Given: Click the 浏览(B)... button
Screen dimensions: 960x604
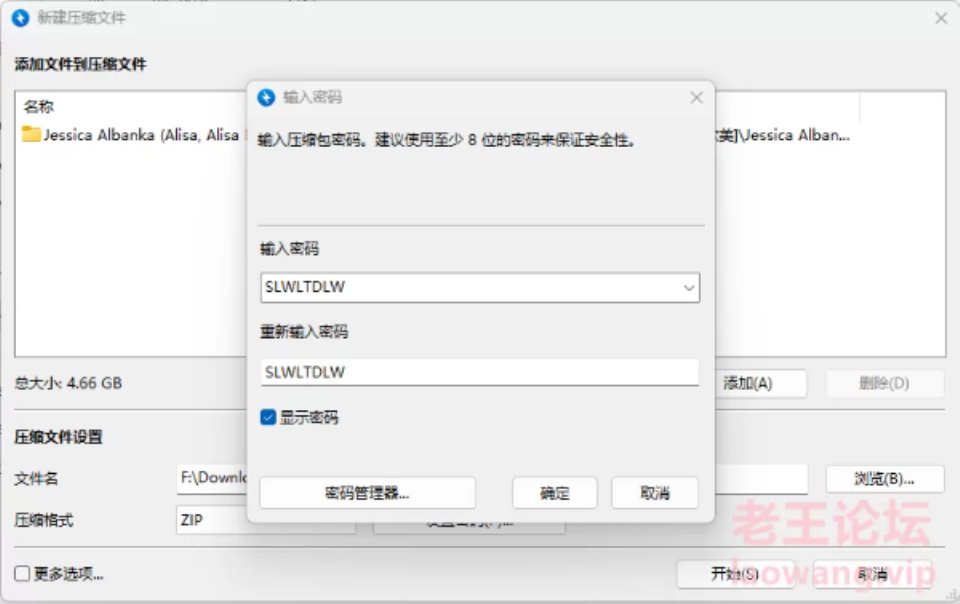Looking at the screenshot, I should [x=885, y=479].
